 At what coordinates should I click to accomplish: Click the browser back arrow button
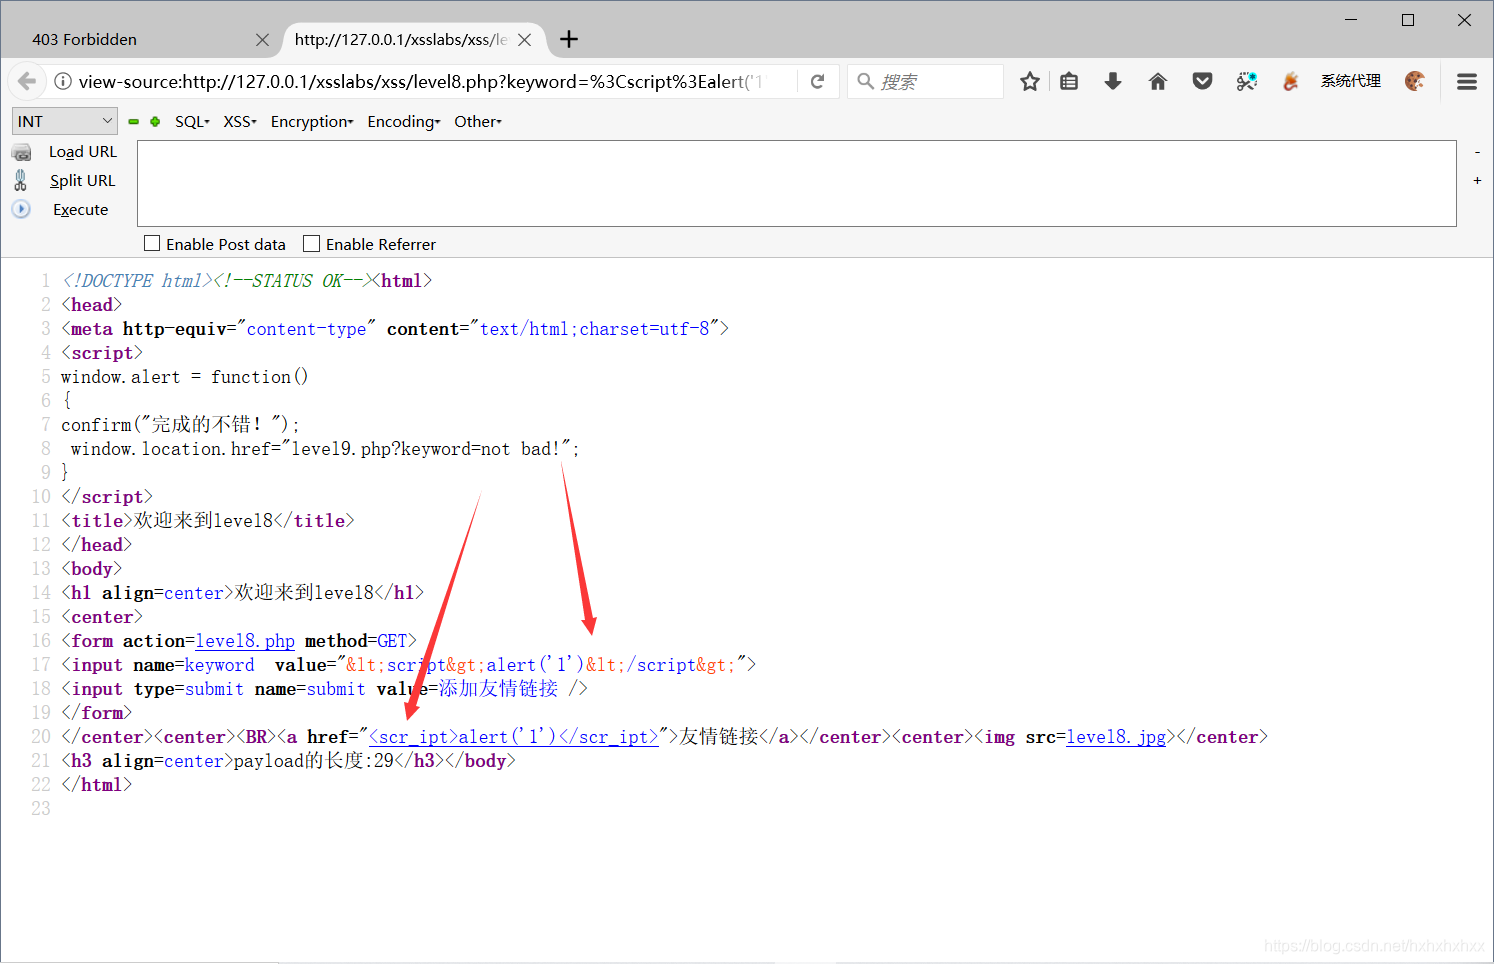pyautogui.click(x=27, y=81)
